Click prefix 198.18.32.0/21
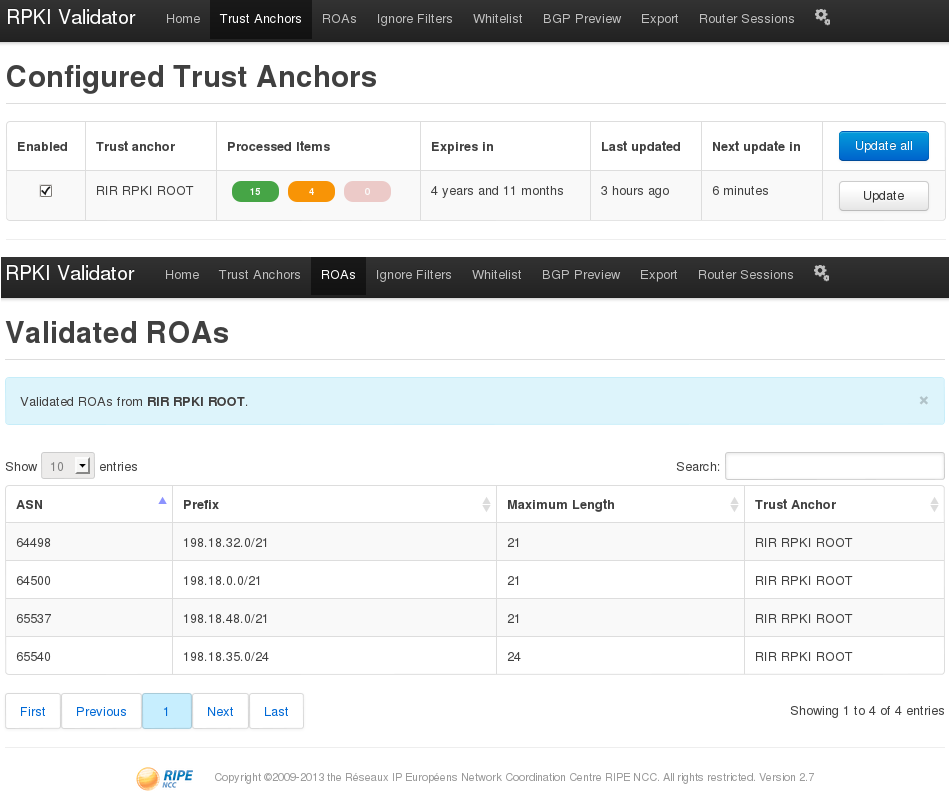The height and width of the screenshot is (799, 949). point(225,542)
